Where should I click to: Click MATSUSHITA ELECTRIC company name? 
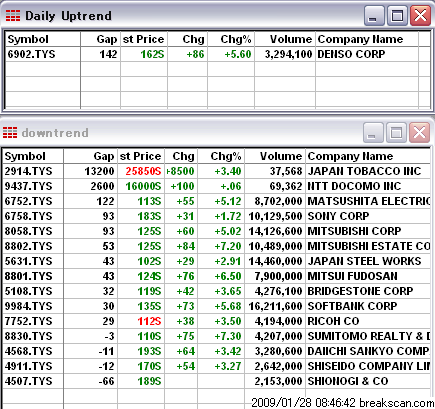click(x=369, y=201)
